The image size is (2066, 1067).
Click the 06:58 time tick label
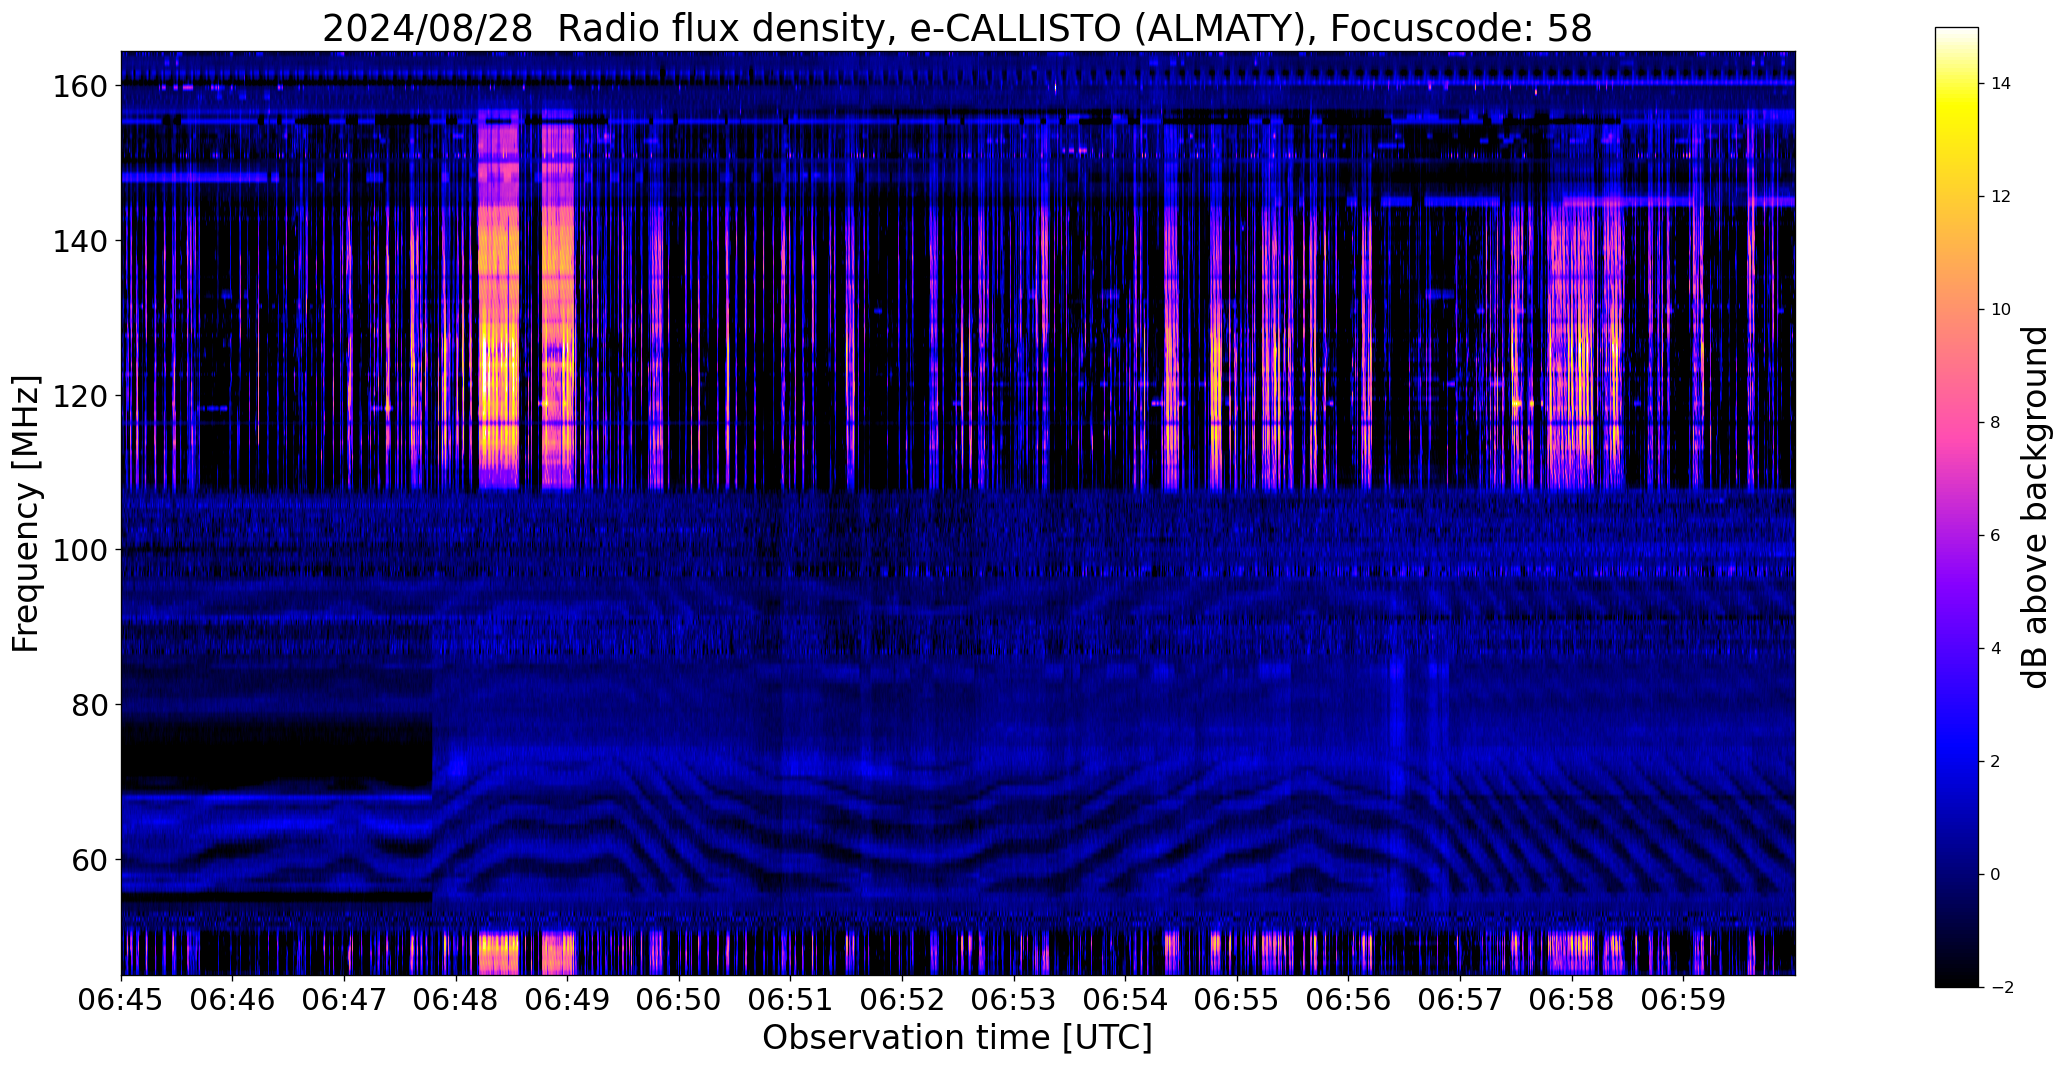pos(1572,999)
